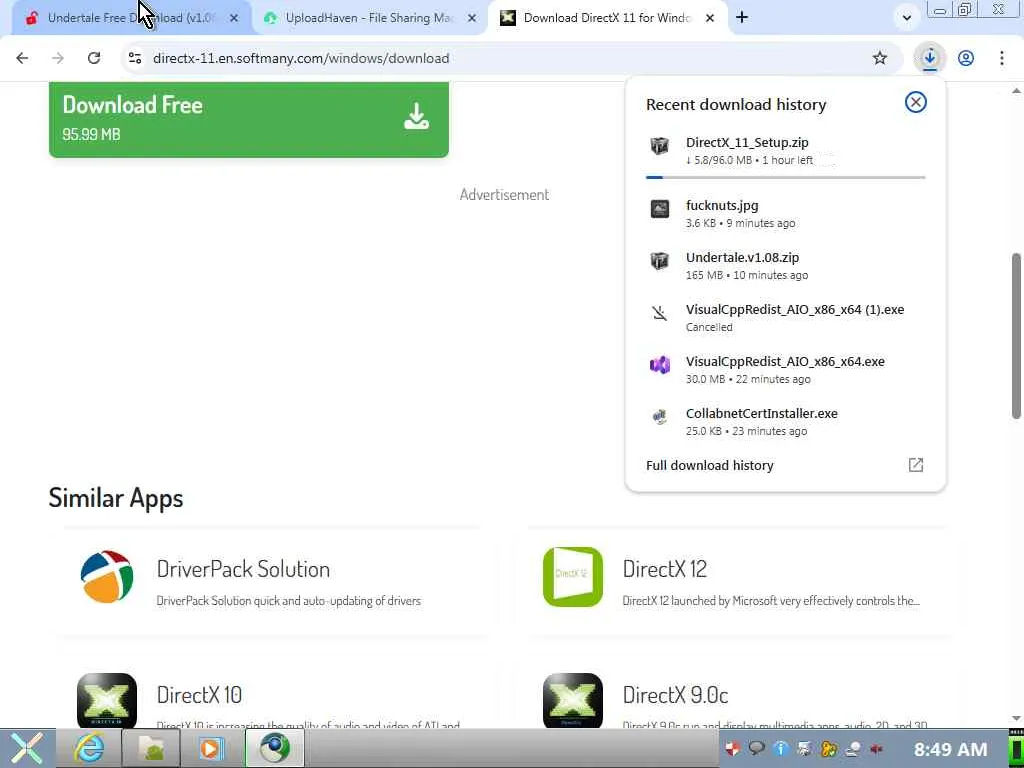Click the CollabnetCertInstaller.exe icon

660,417
